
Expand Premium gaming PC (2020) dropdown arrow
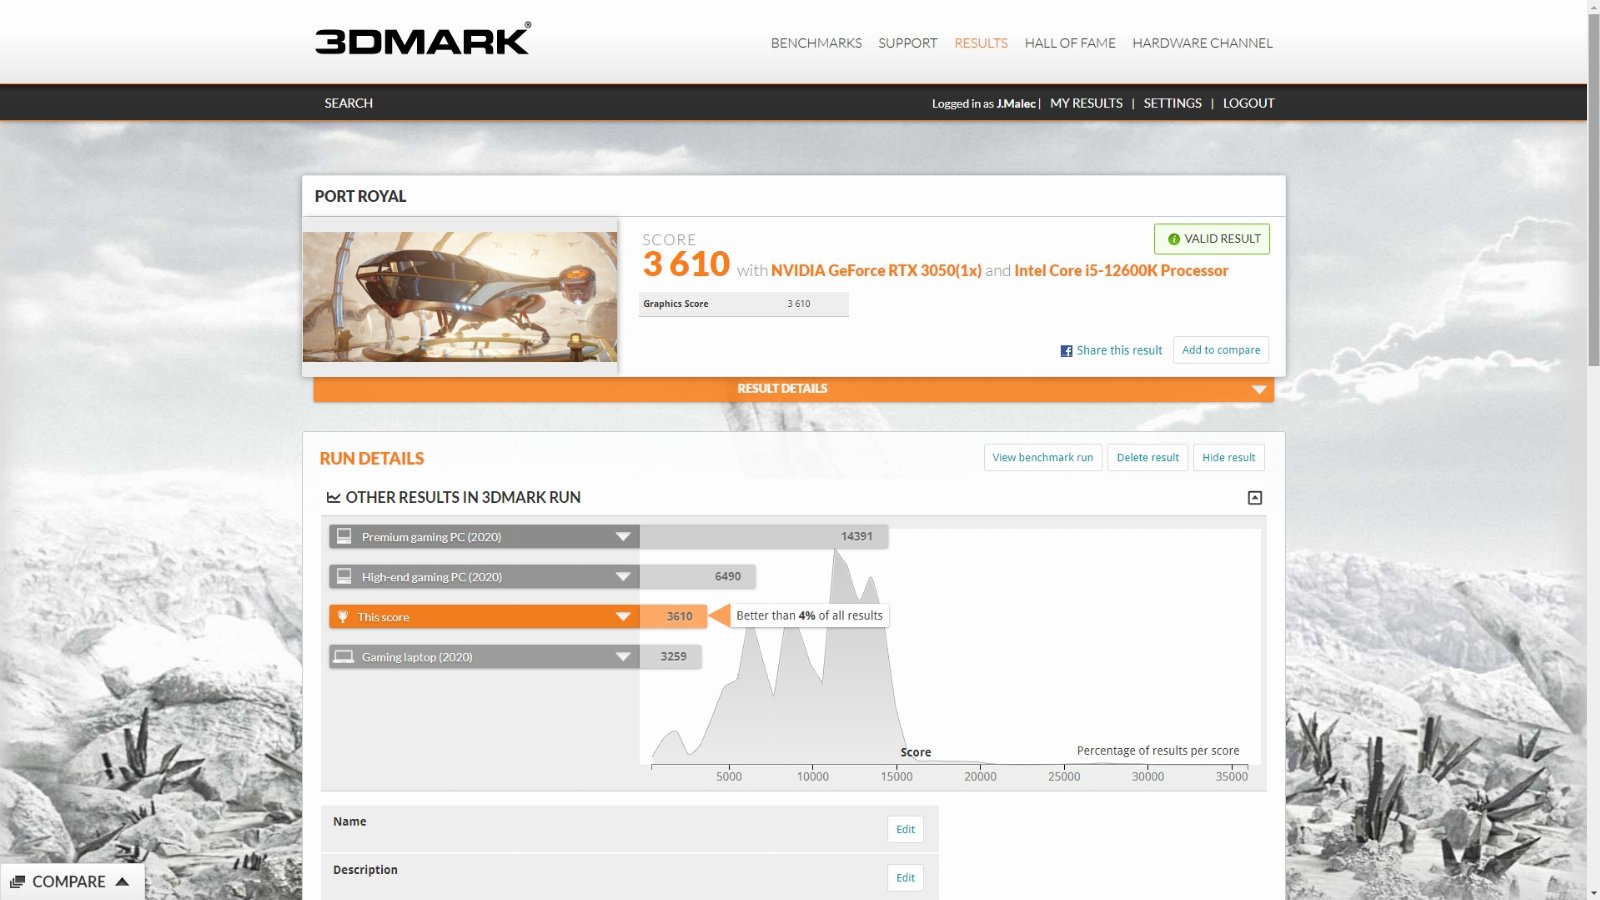pos(623,537)
